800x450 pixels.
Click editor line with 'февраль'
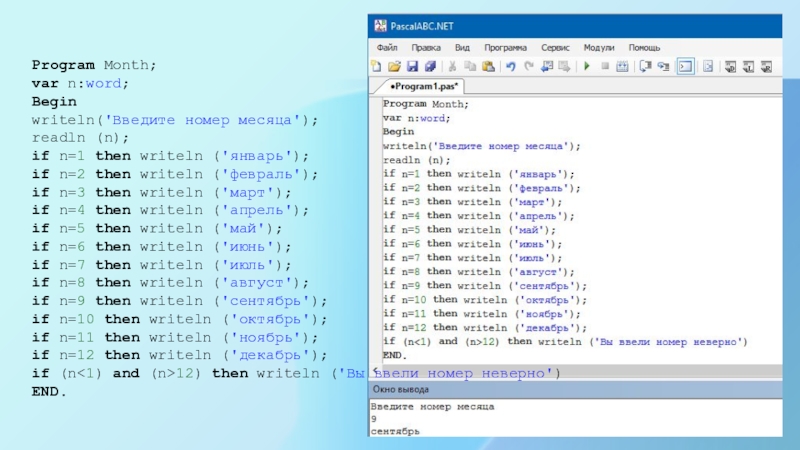tap(482, 188)
